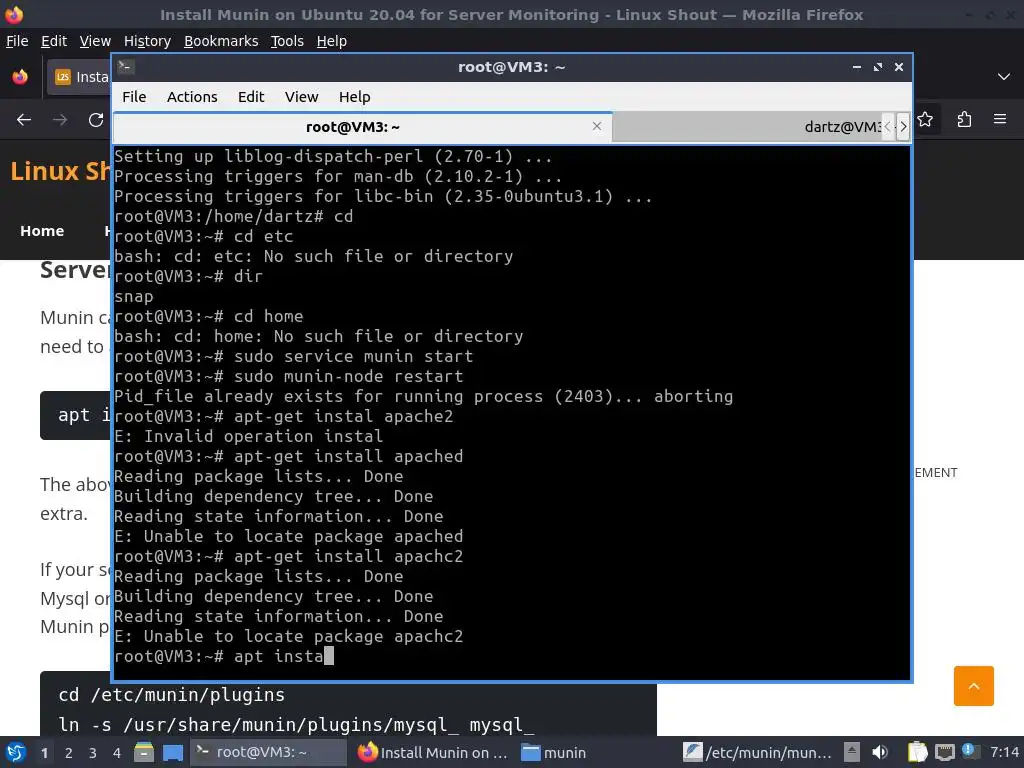Open the terminal View menu

pyautogui.click(x=301, y=97)
